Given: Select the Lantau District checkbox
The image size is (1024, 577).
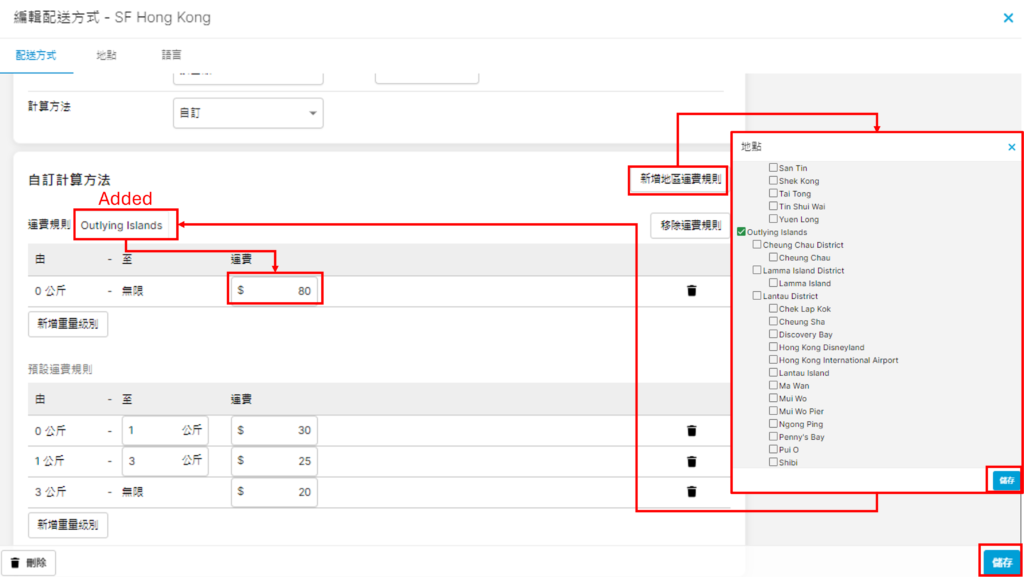Looking at the screenshot, I should [757, 296].
